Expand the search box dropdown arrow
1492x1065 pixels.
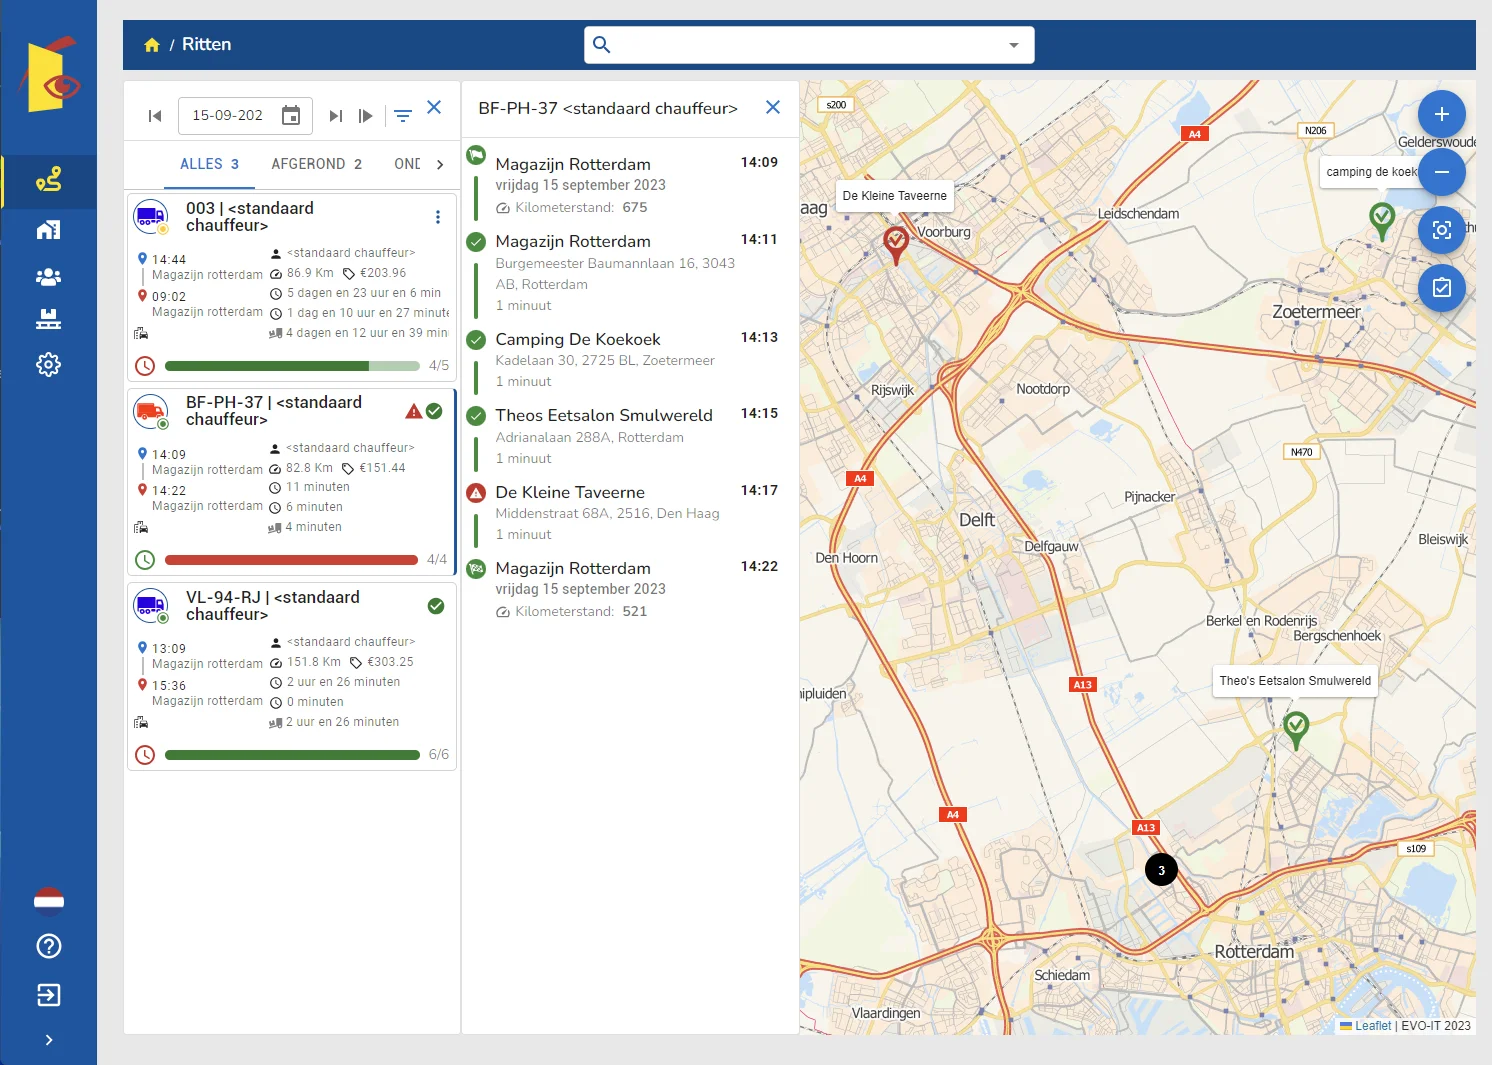[1013, 45]
